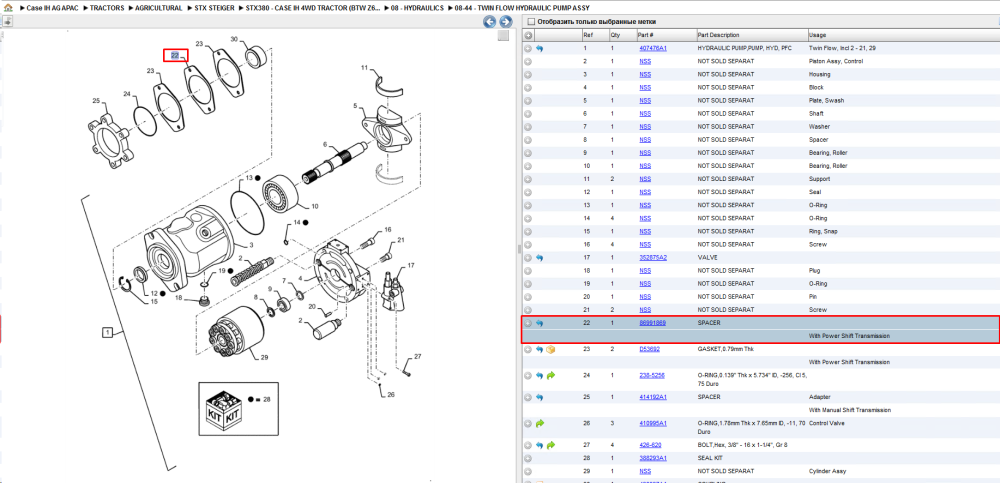Click the 'Cylinder Assy' usage cell
The image size is (1000, 483).
pyautogui.click(x=827, y=471)
